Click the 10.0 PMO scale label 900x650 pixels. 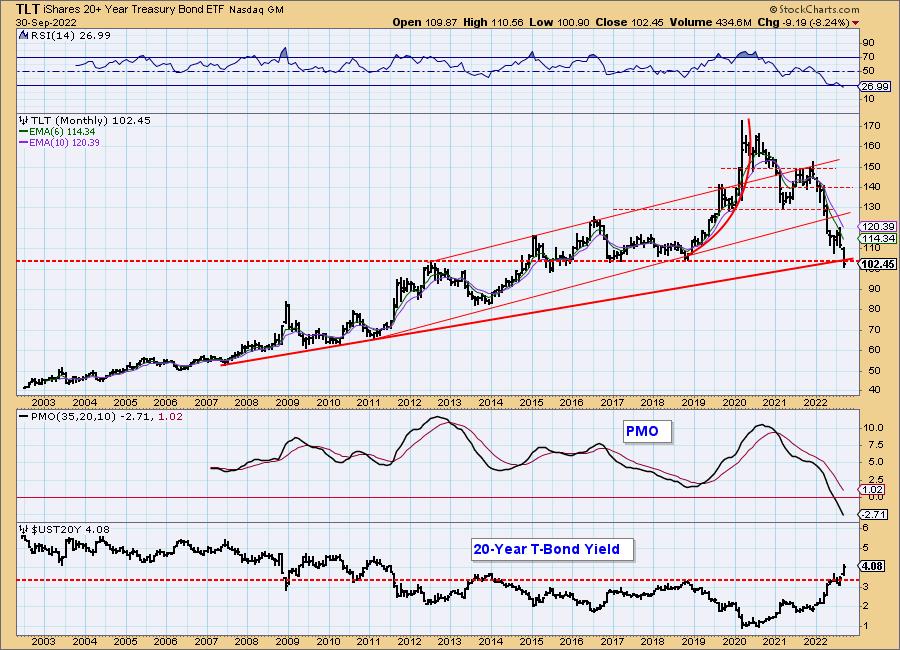(872, 428)
